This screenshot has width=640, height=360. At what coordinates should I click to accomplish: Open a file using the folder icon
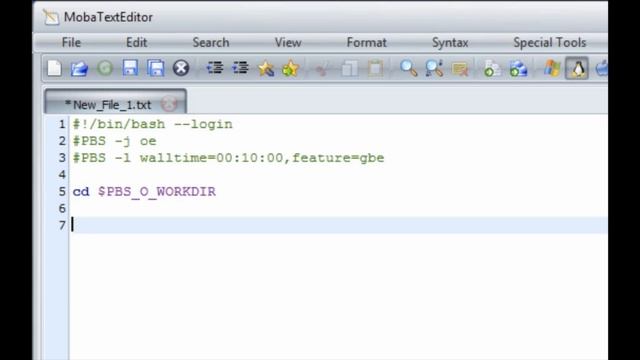click(x=80, y=68)
